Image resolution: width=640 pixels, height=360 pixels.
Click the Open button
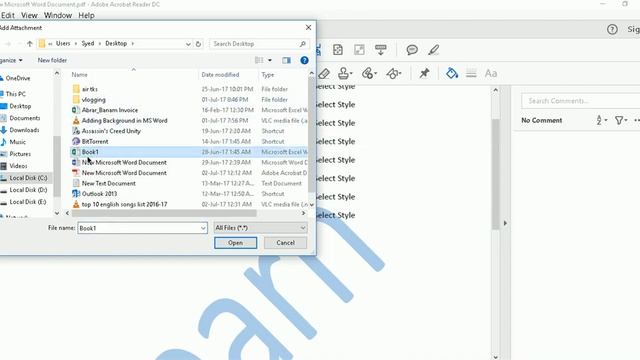(x=236, y=243)
